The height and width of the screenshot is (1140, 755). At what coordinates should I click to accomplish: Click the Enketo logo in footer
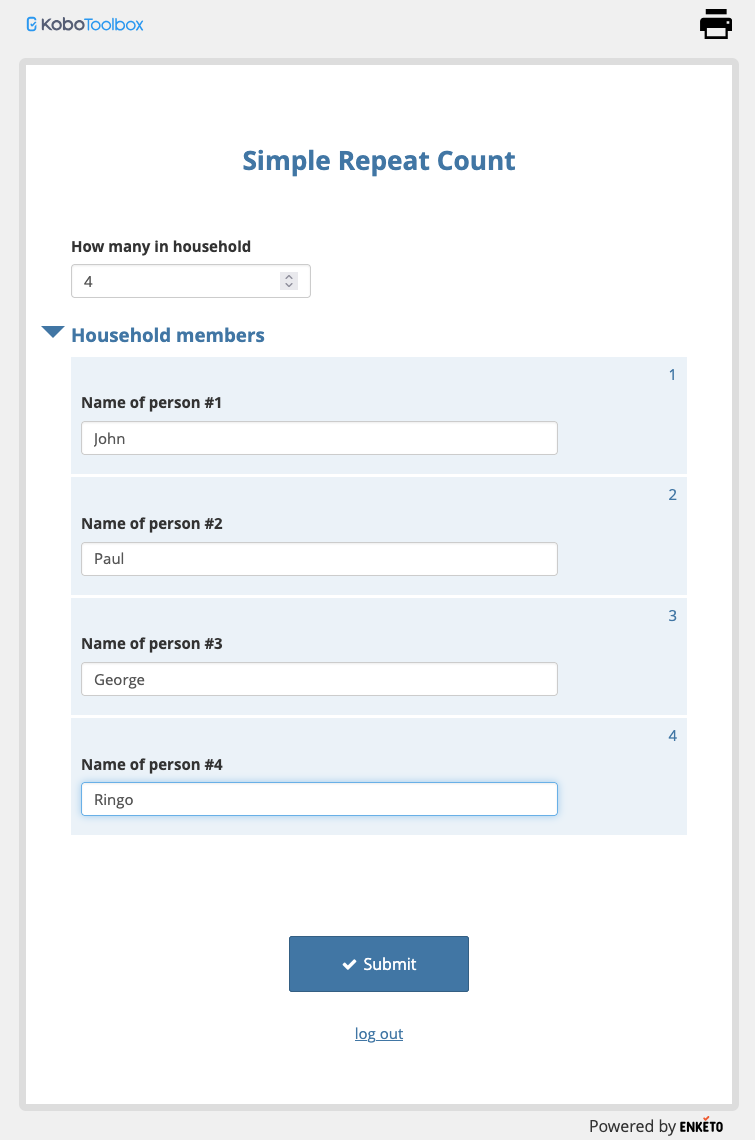pyautogui.click(x=701, y=1126)
